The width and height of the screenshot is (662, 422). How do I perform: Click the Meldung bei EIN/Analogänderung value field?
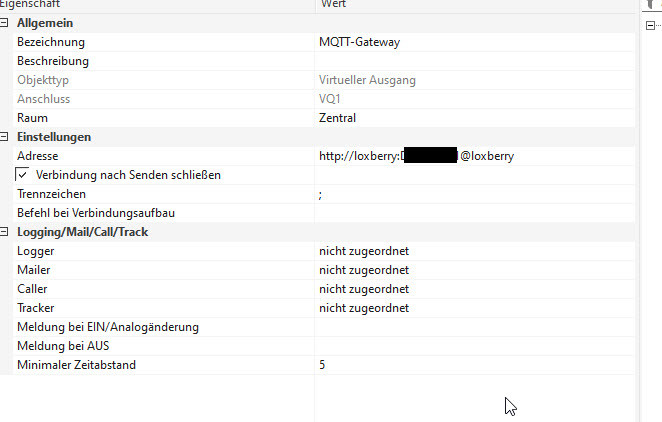pos(475,327)
